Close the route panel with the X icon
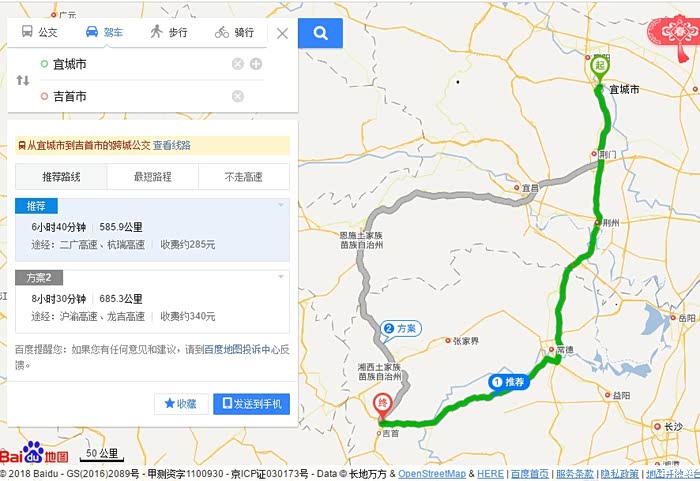 click(282, 33)
